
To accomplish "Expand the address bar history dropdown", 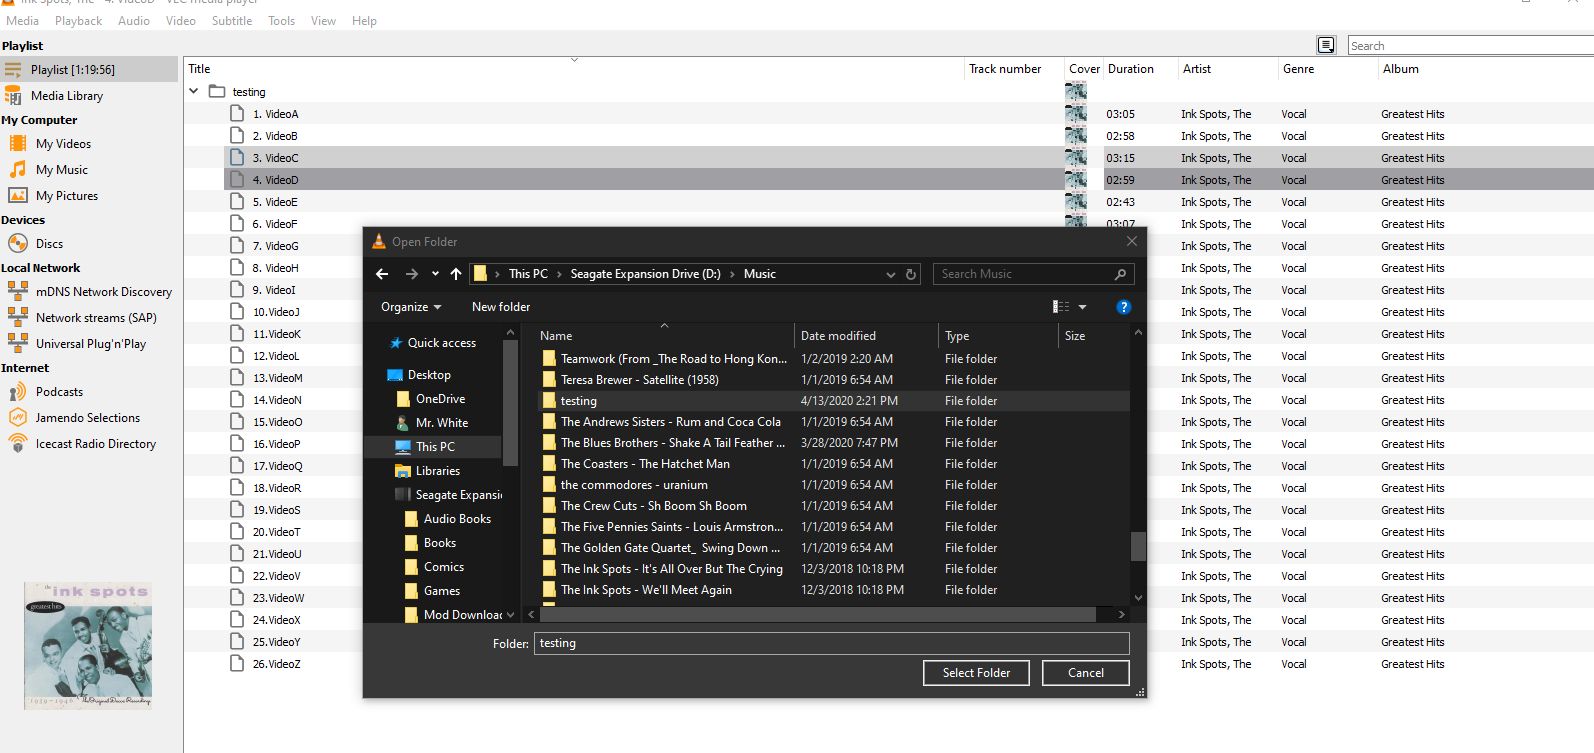I will 890,274.
